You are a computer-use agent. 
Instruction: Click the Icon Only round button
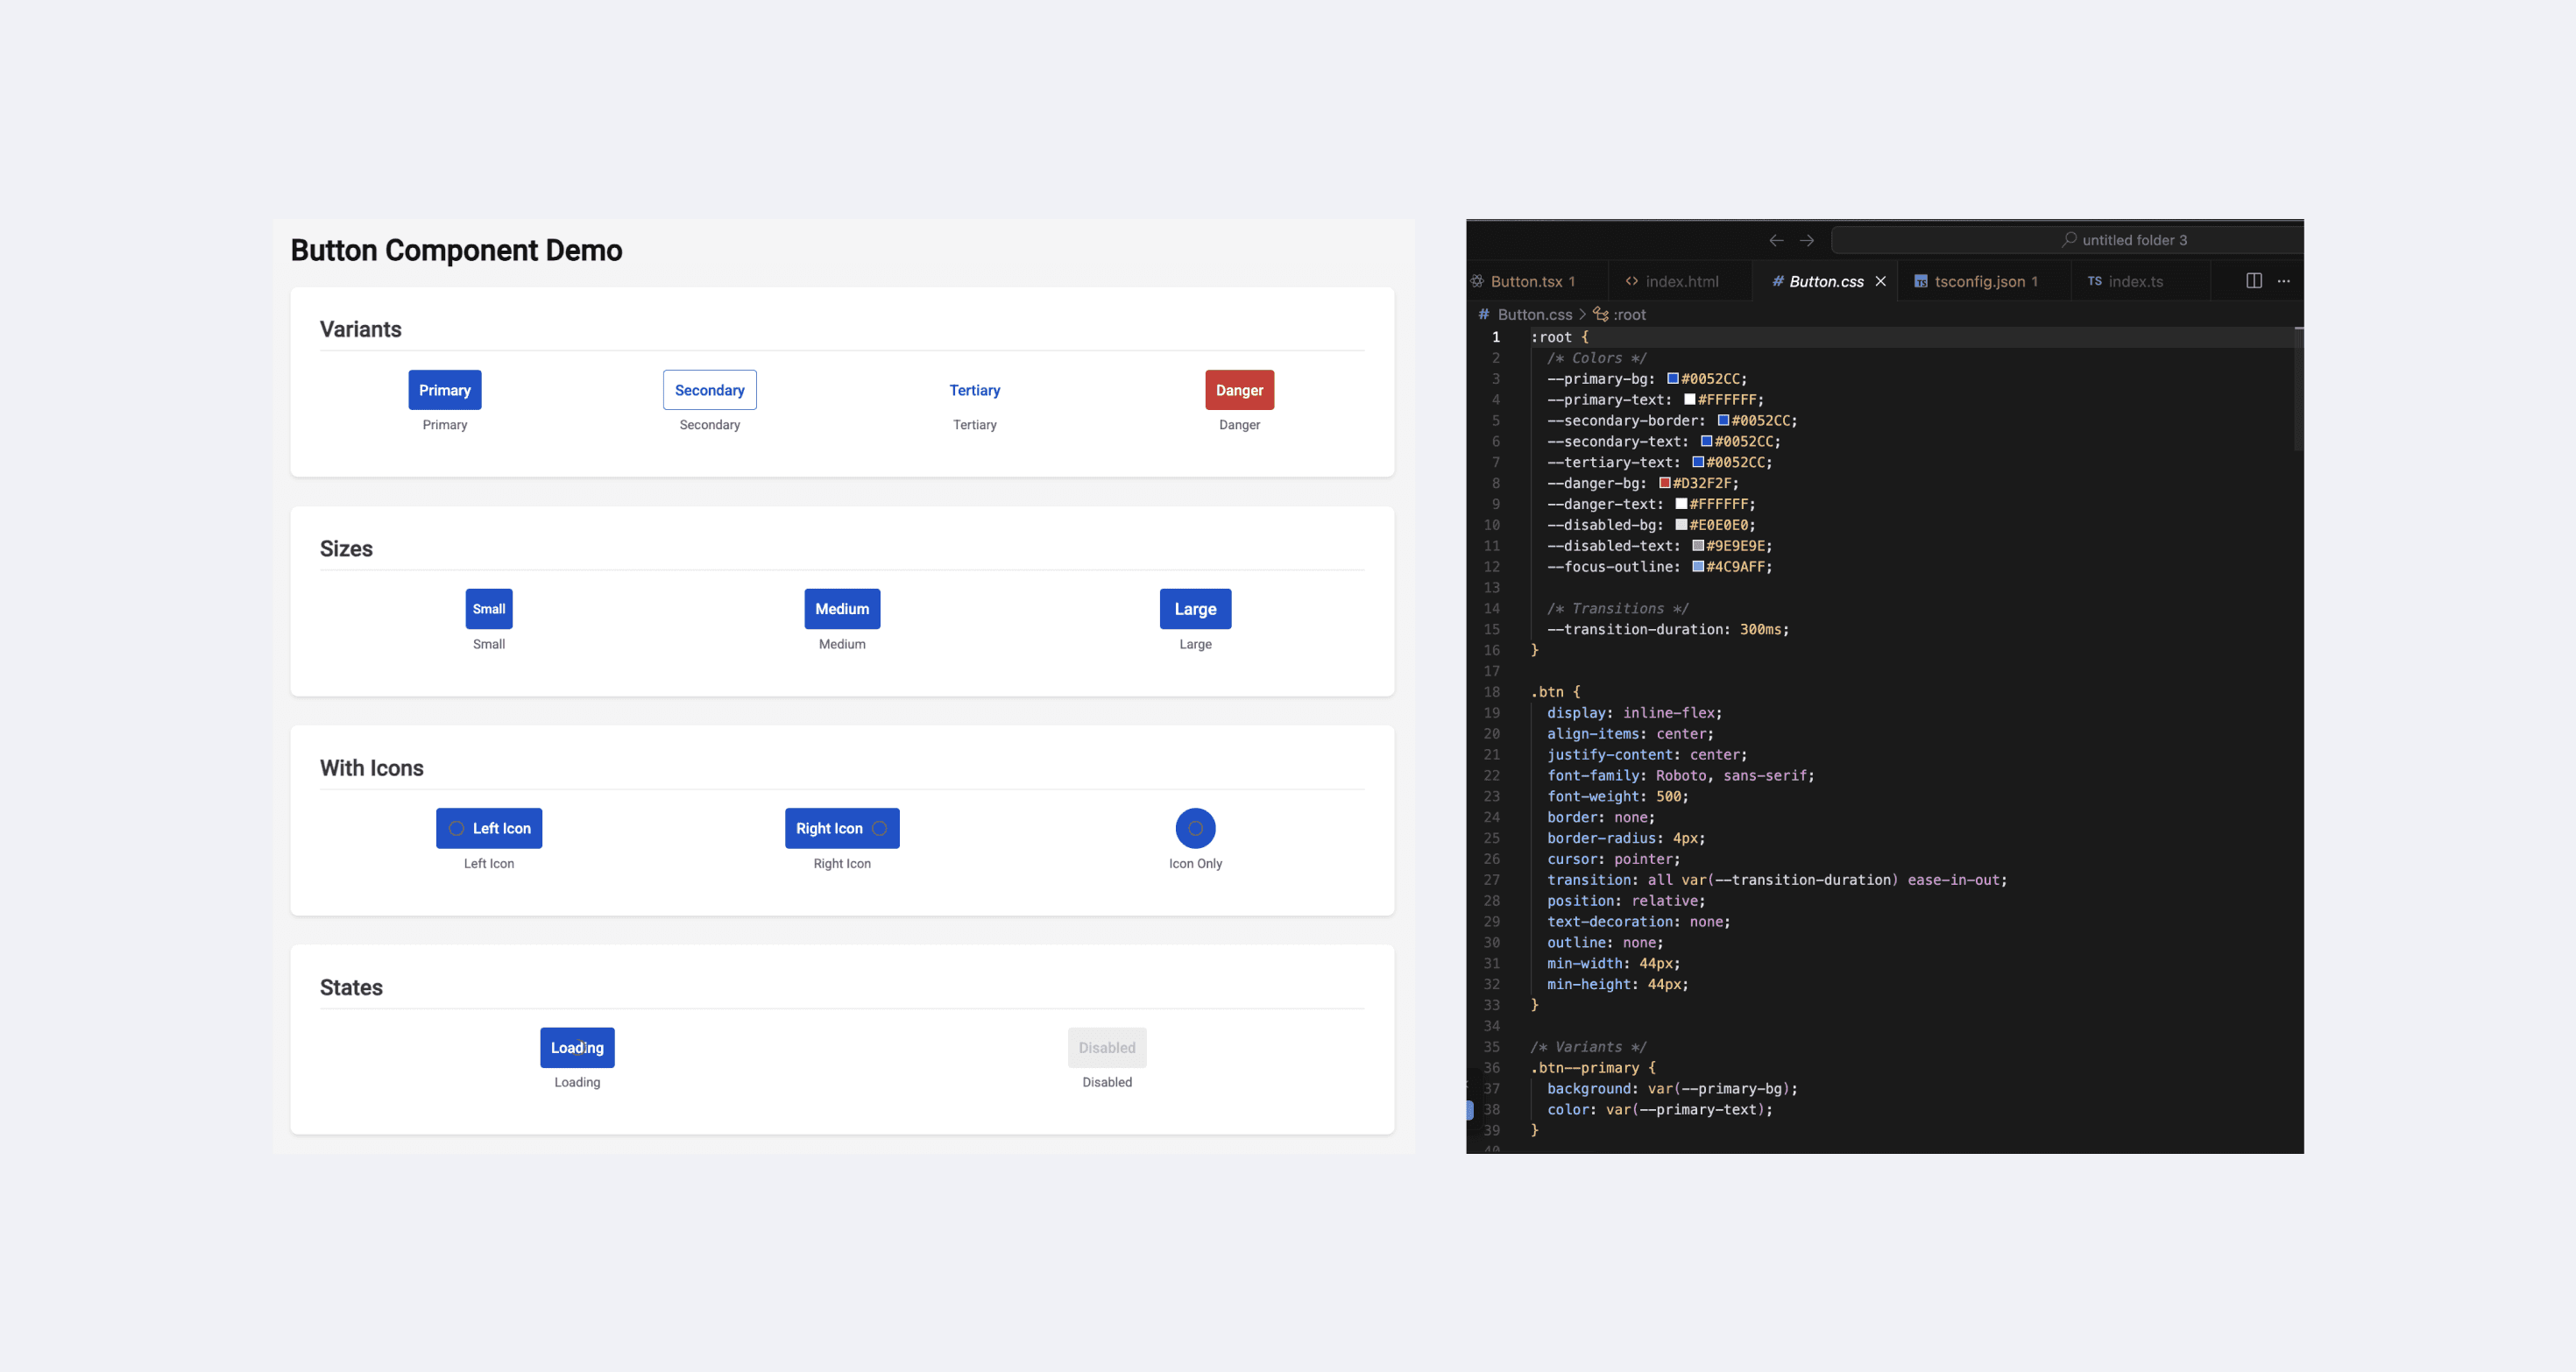(1195, 828)
